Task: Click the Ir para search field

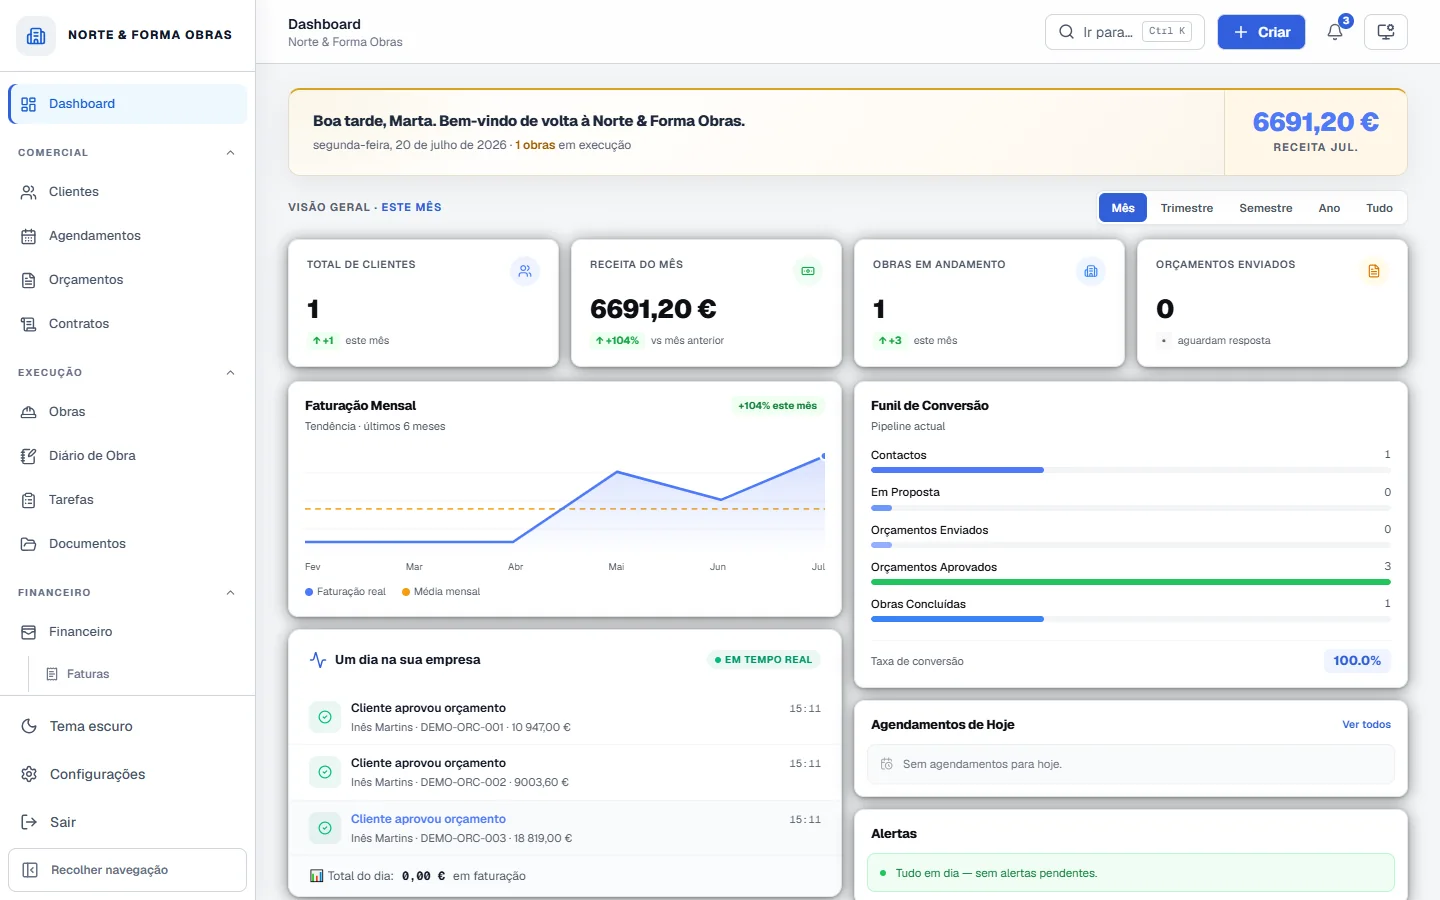Action: point(1125,32)
